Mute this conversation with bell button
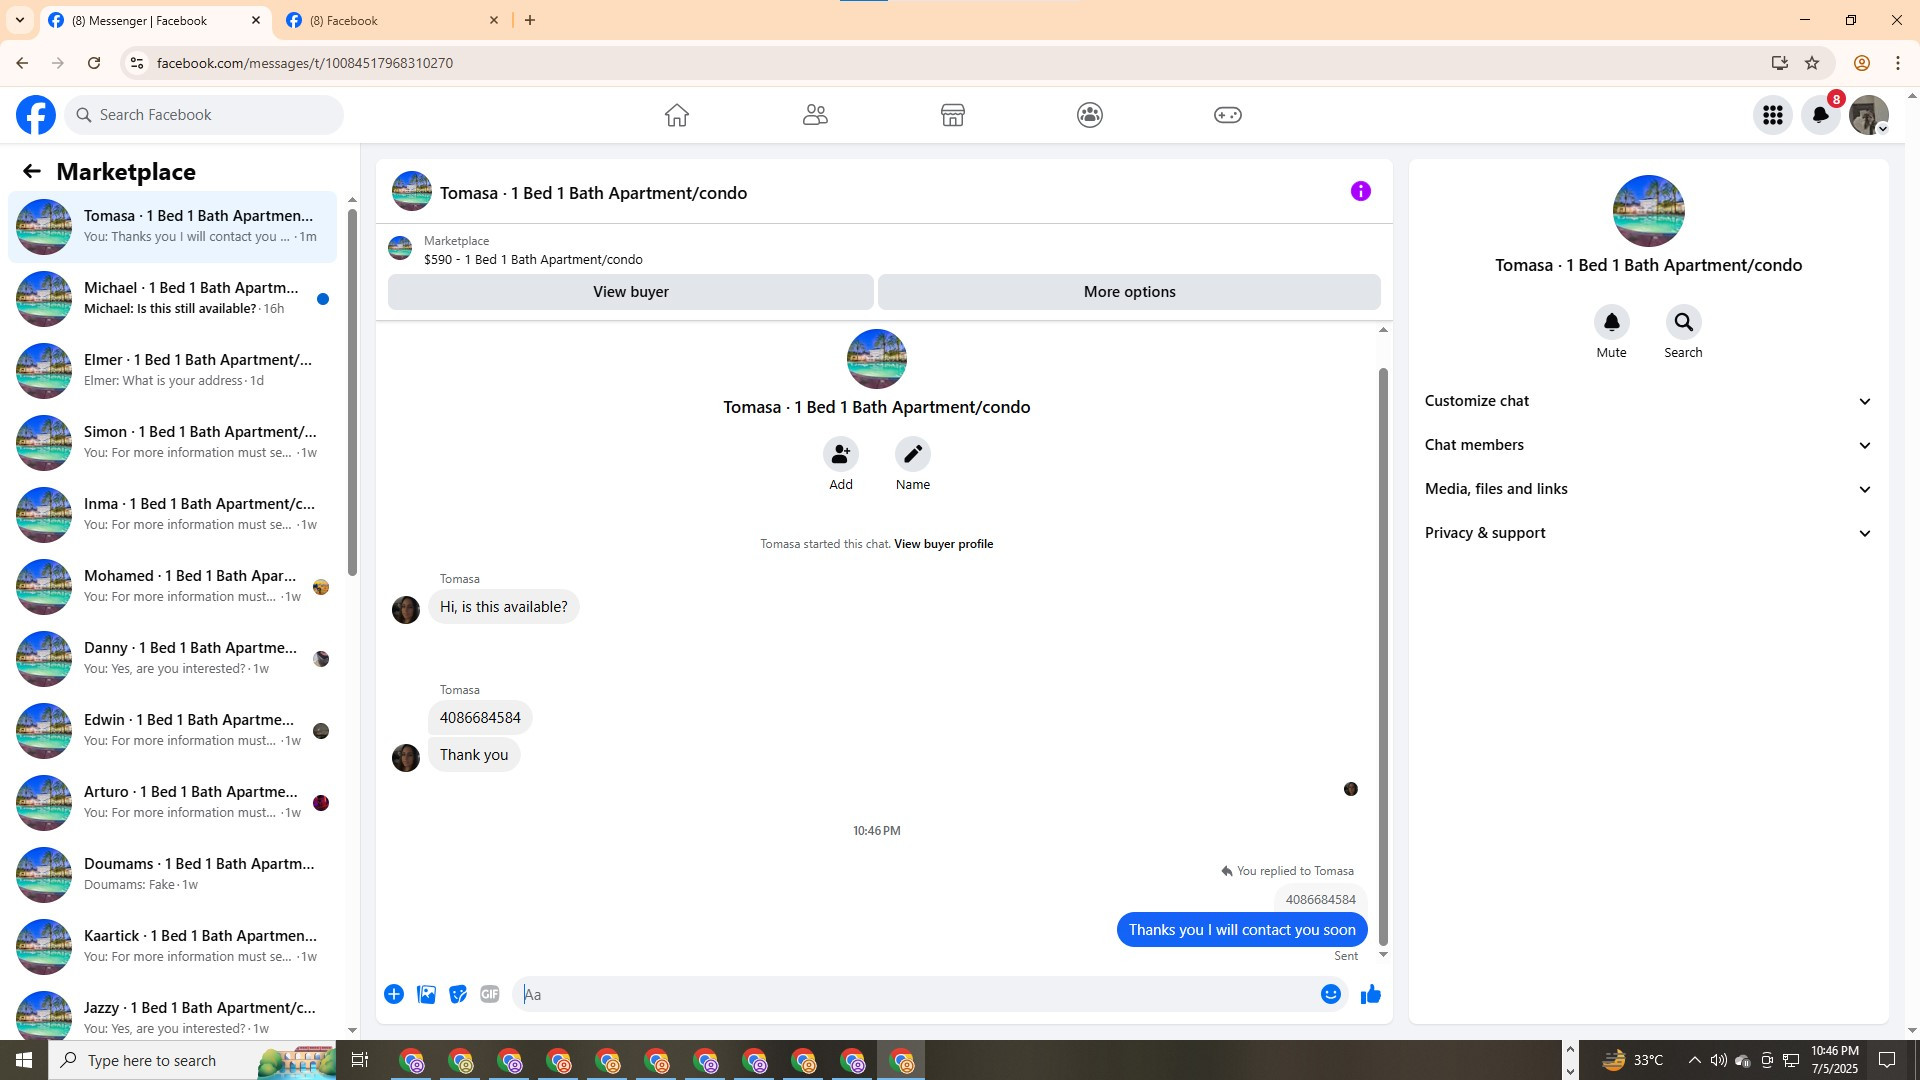Screen dimensions: 1920x1080 [1611, 323]
